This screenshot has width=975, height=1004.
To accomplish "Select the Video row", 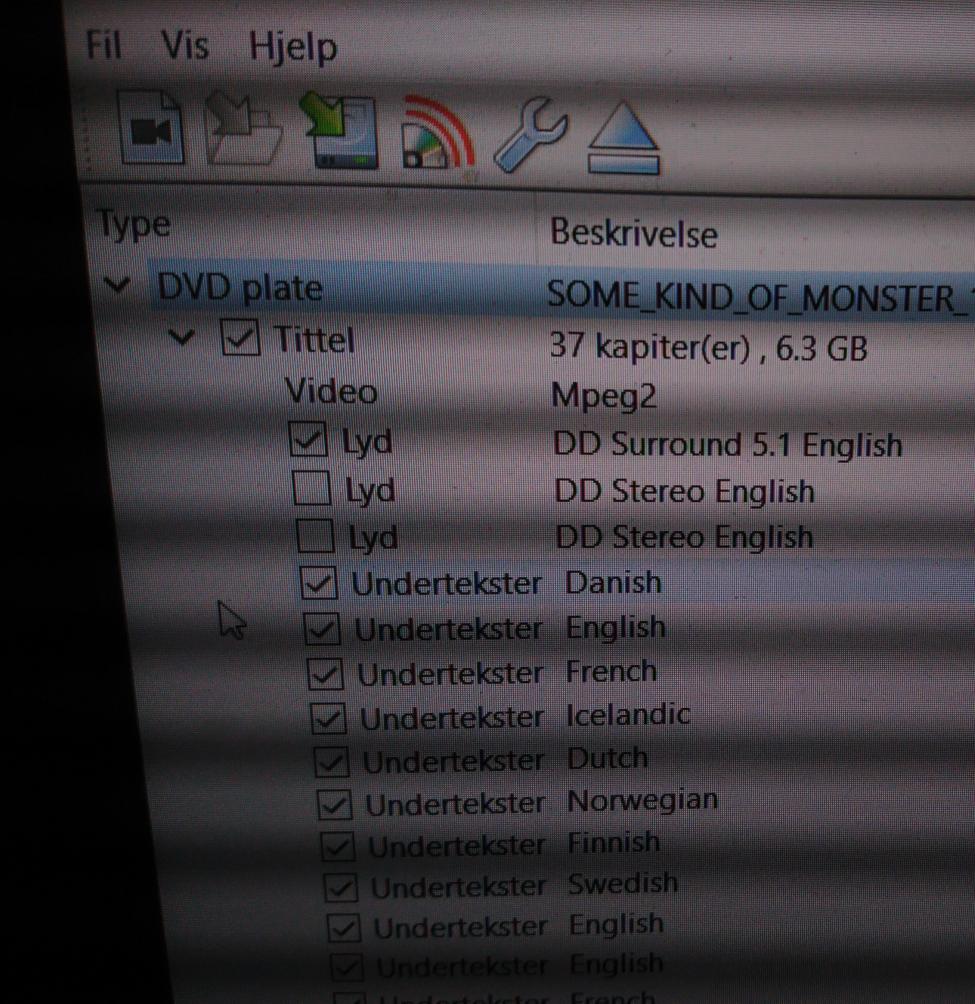I will pyautogui.click(x=331, y=391).
